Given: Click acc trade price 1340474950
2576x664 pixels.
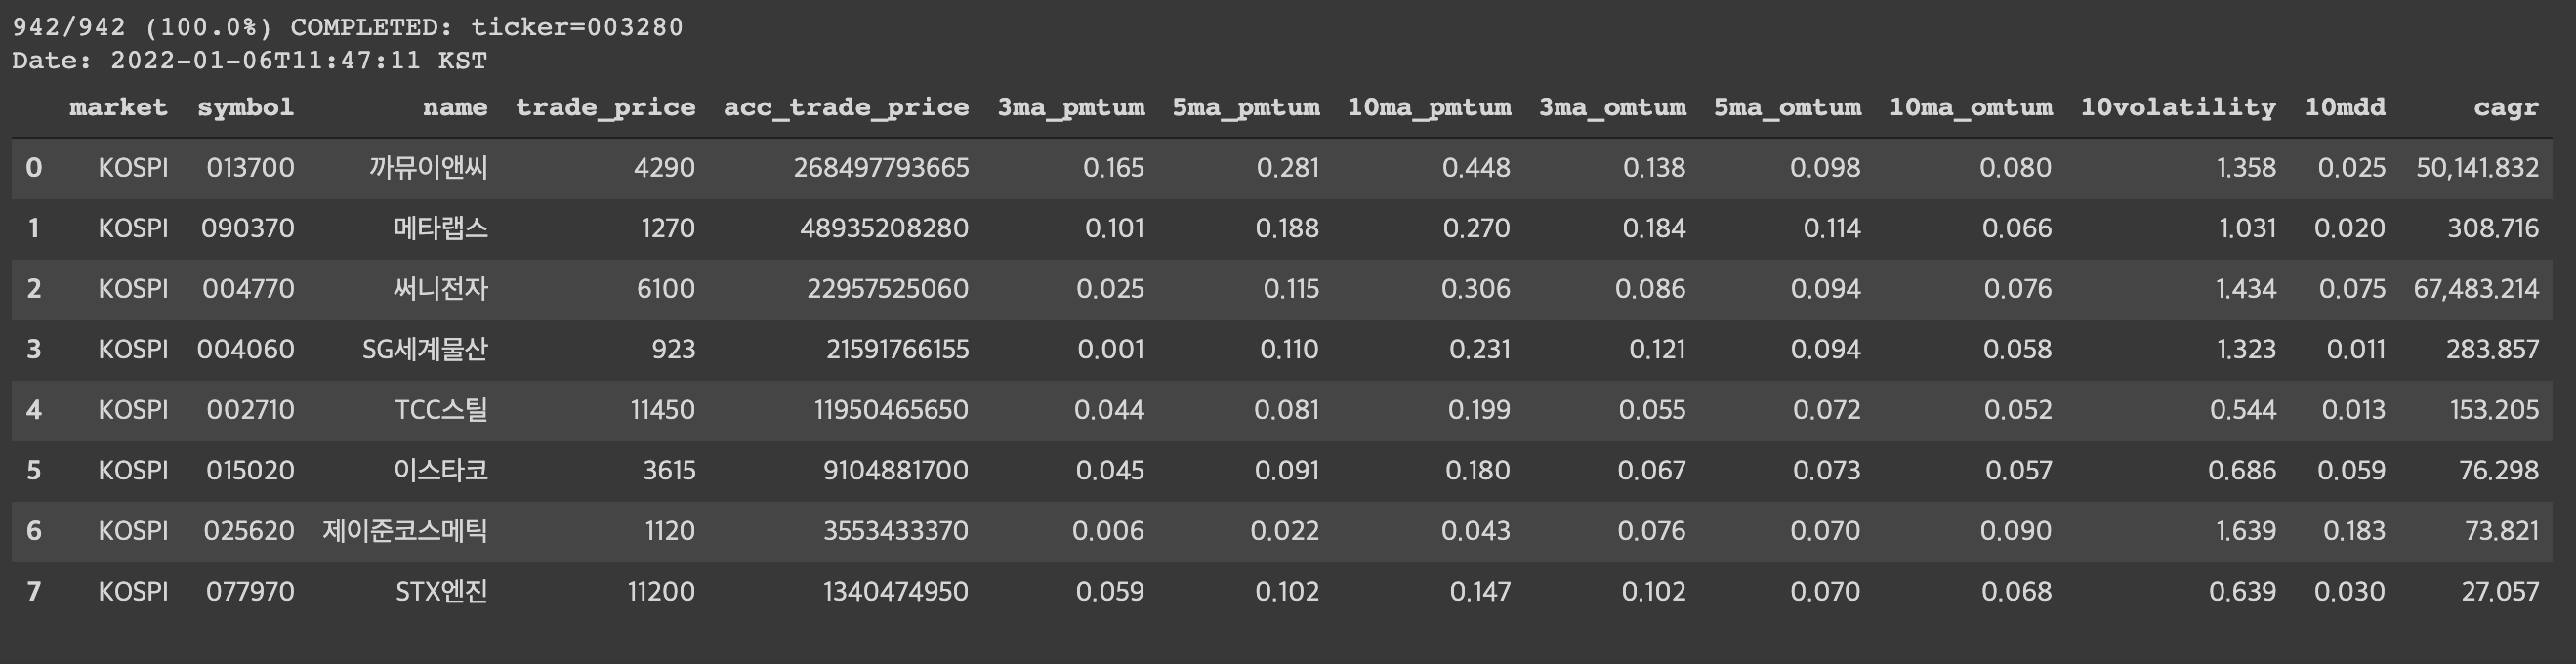Looking at the screenshot, I should coord(896,591).
